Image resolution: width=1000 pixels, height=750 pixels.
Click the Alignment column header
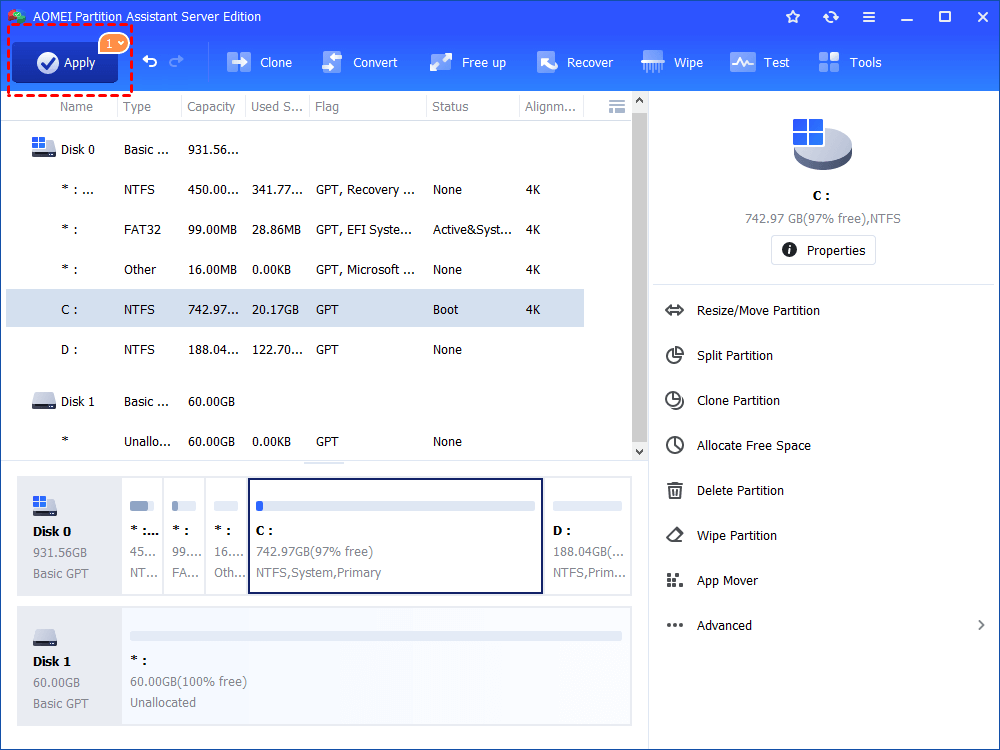(x=550, y=107)
